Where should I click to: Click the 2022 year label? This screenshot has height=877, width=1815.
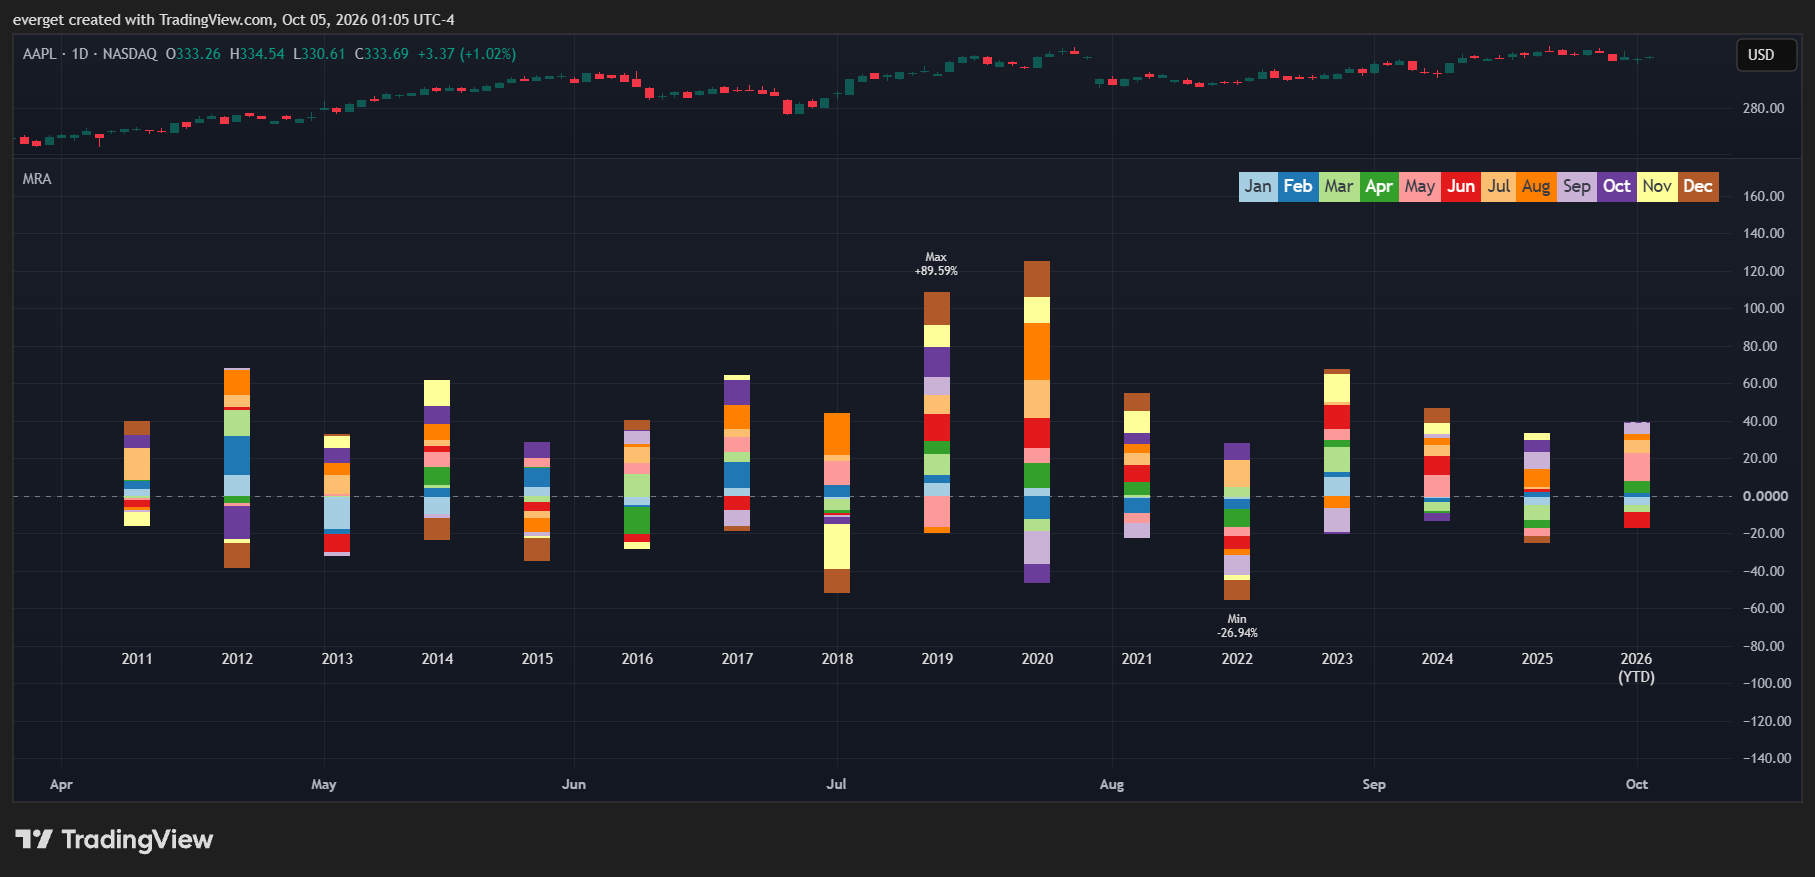coord(1237,659)
